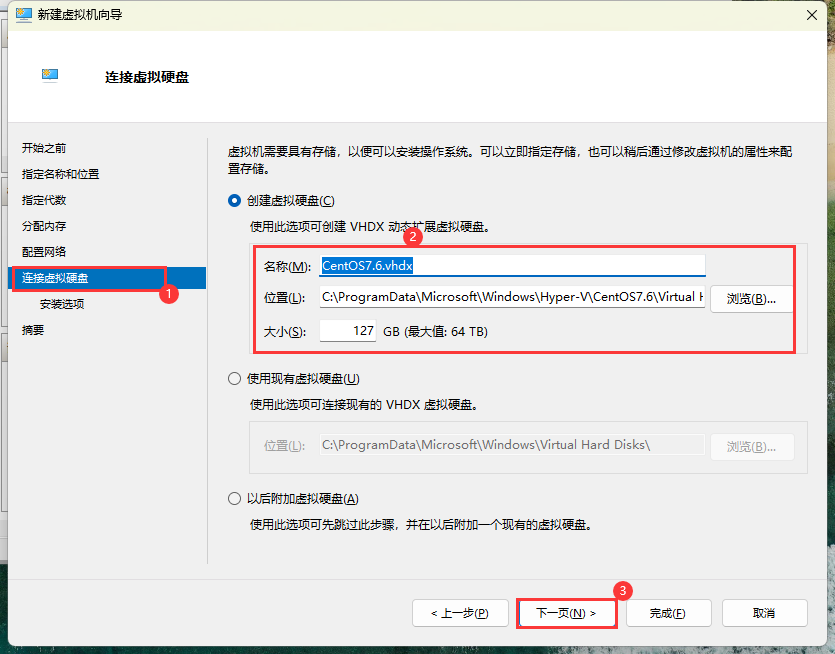Open 开始之前 wizard step
The image size is (835, 654).
pyautogui.click(x=44, y=148)
